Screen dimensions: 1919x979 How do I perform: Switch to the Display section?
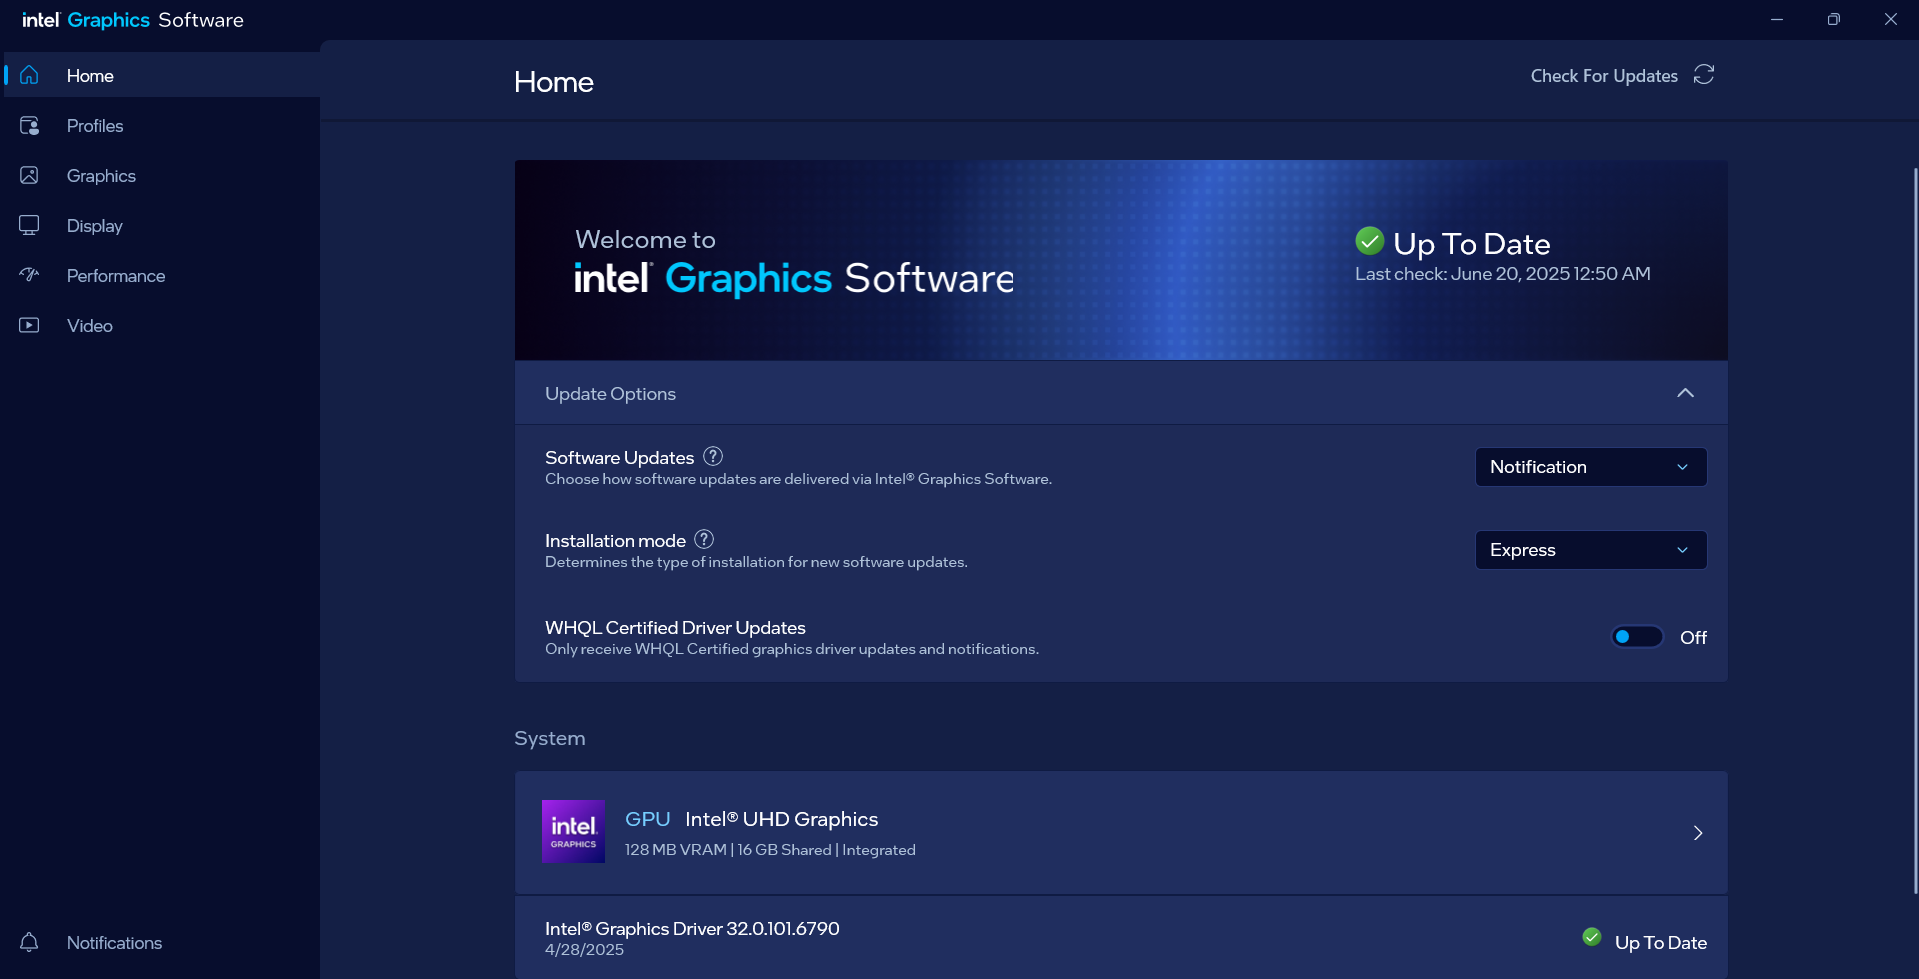point(162,225)
